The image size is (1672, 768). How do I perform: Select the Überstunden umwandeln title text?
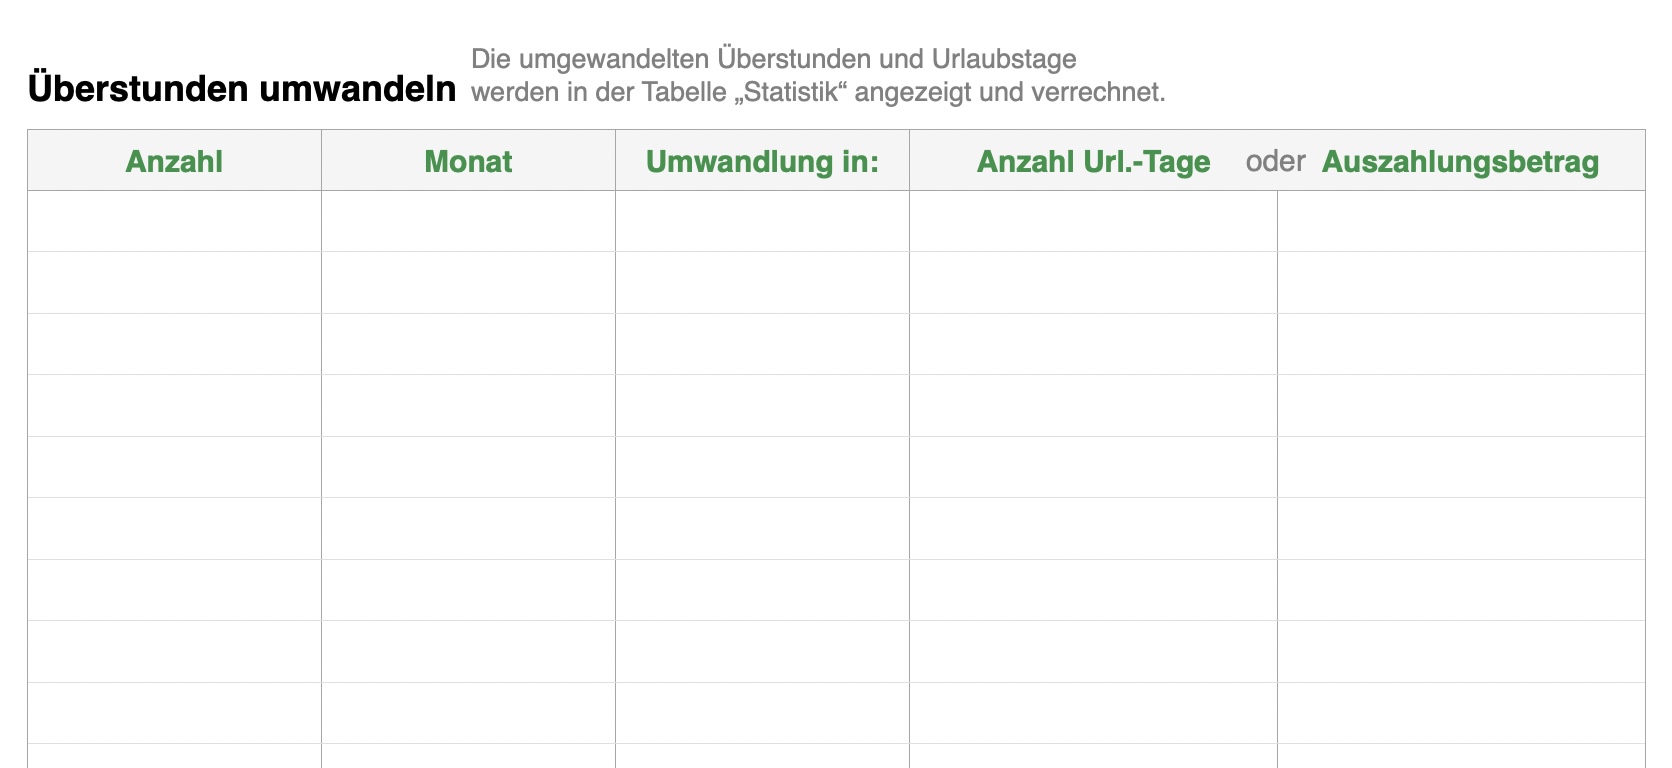click(242, 88)
